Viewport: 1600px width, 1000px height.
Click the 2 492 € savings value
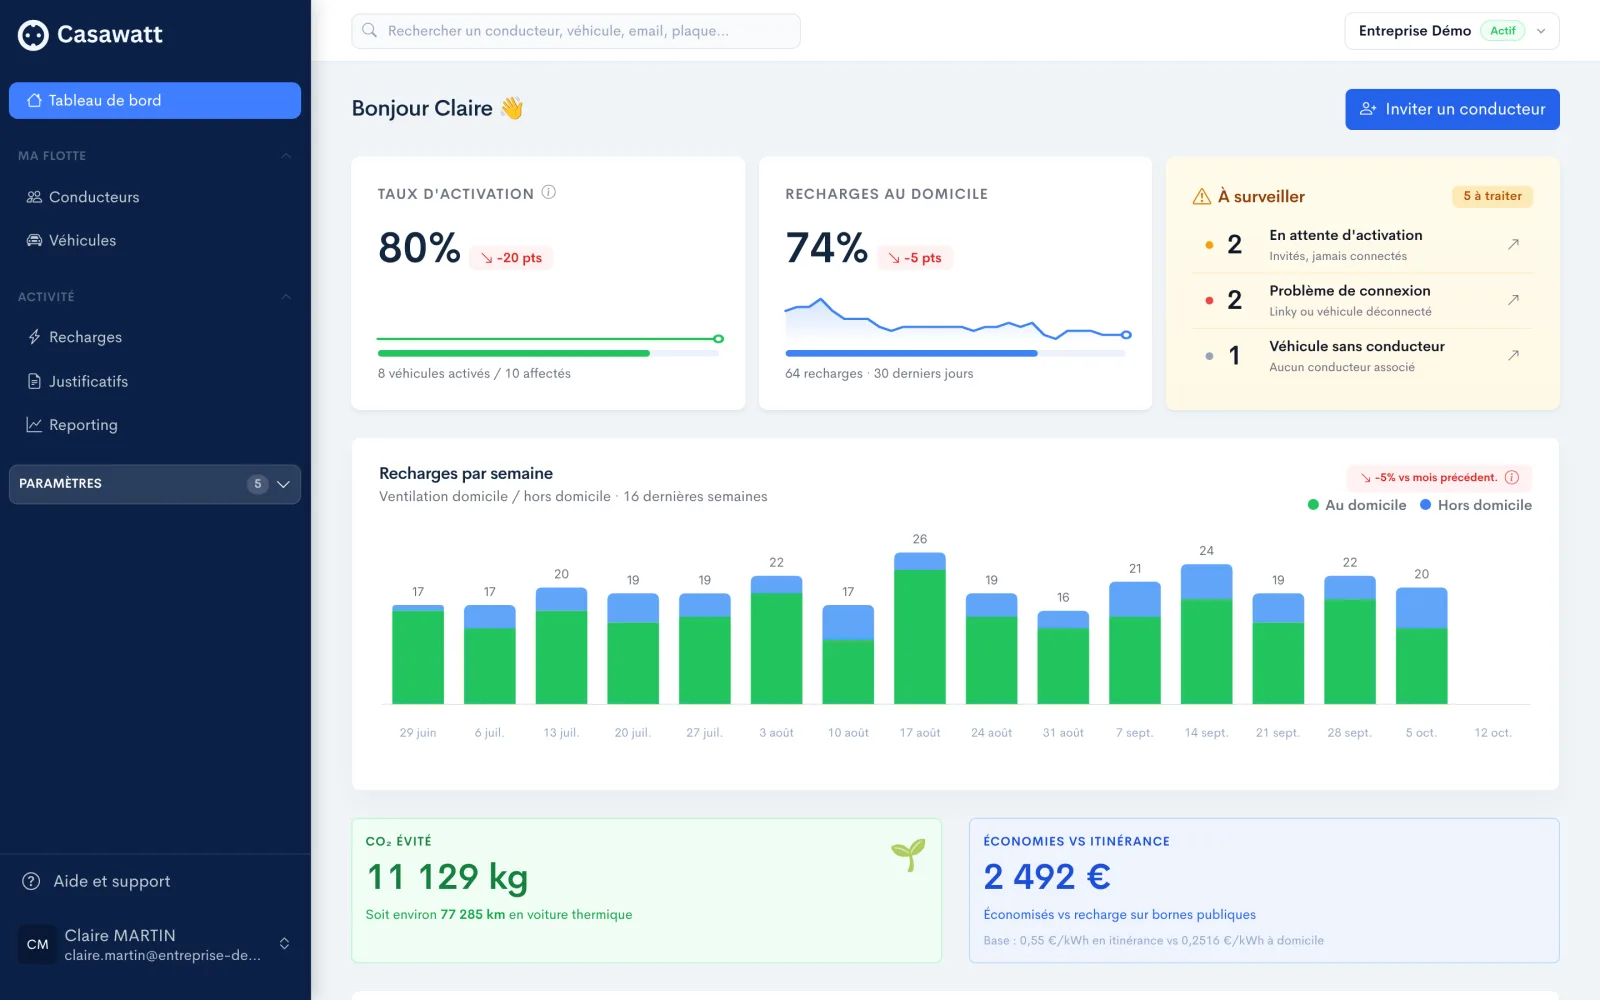[1047, 877]
